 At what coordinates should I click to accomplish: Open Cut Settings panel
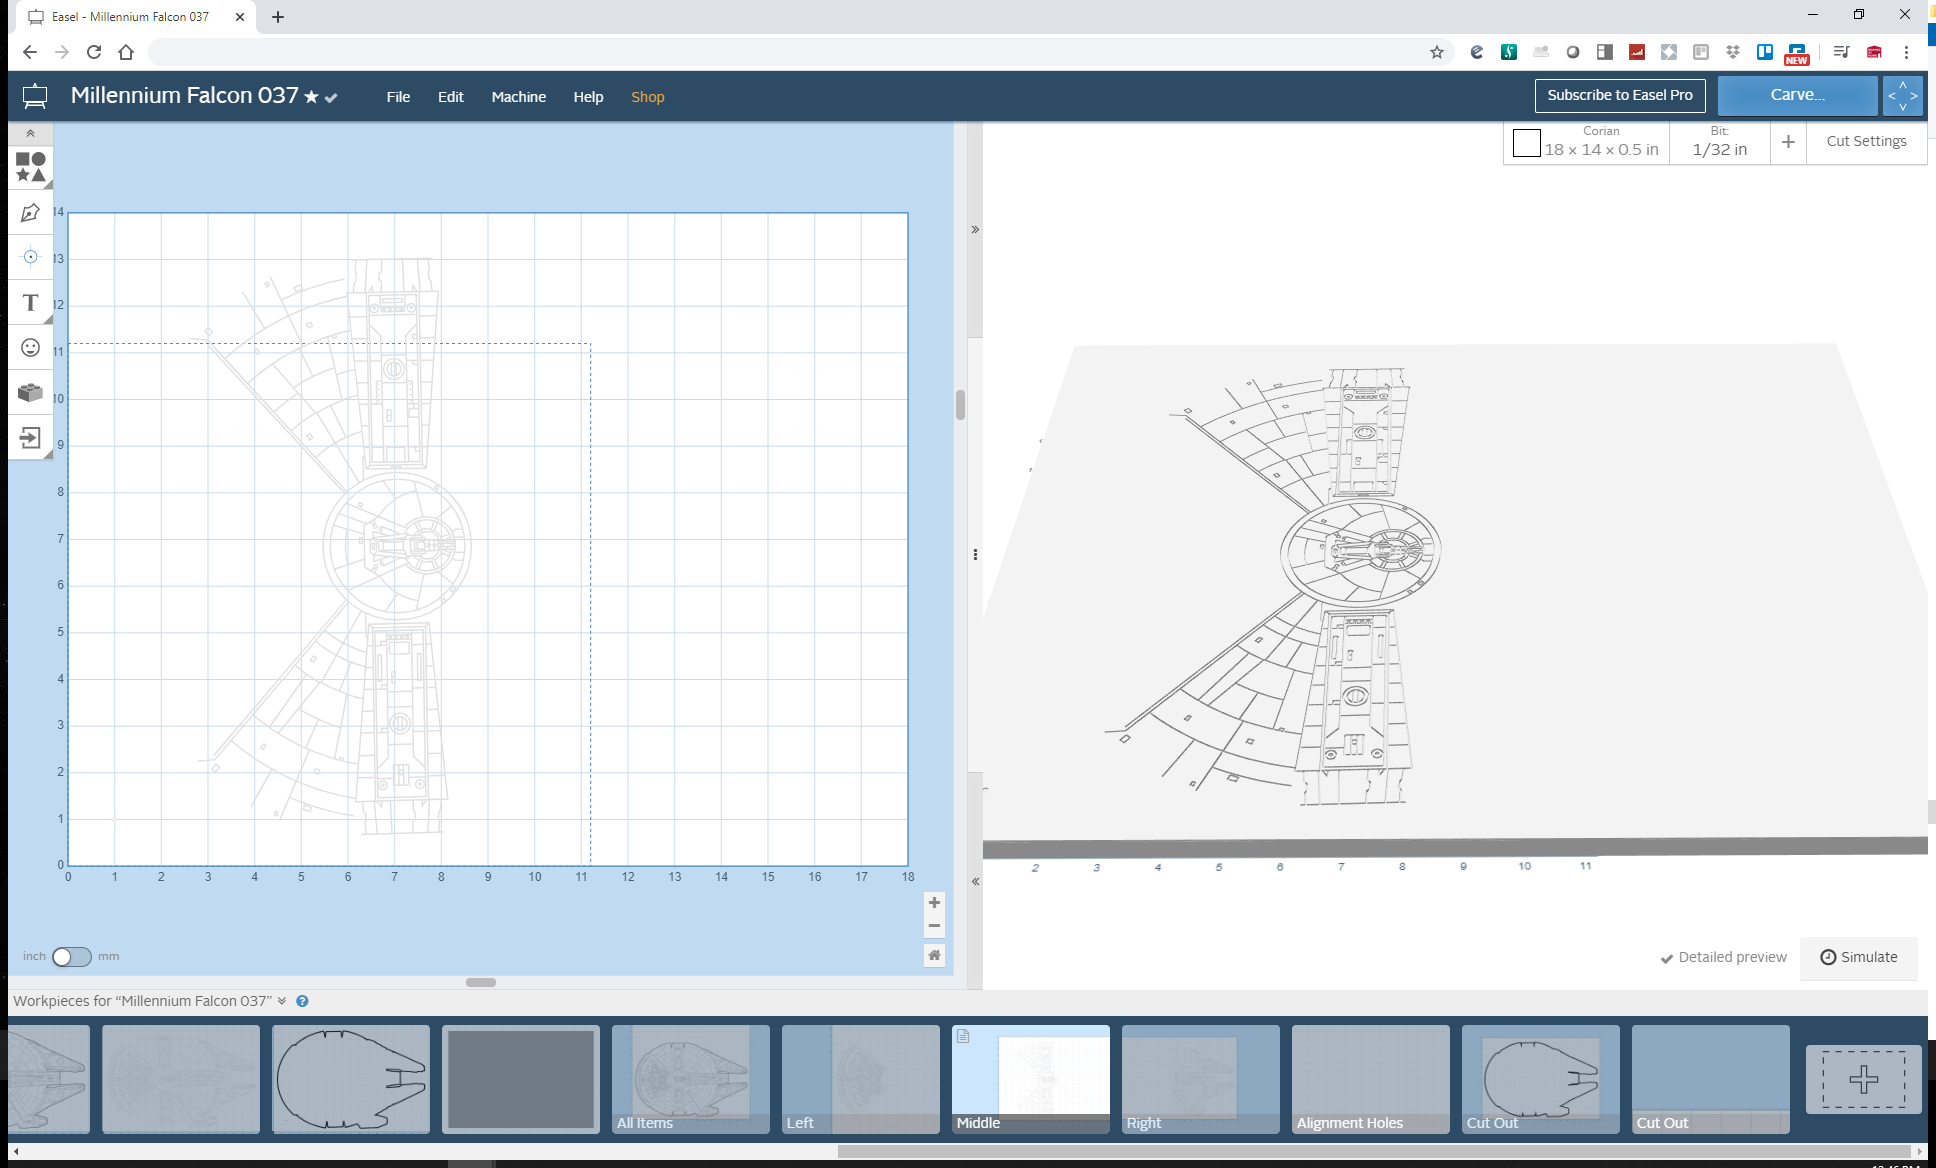[1865, 140]
